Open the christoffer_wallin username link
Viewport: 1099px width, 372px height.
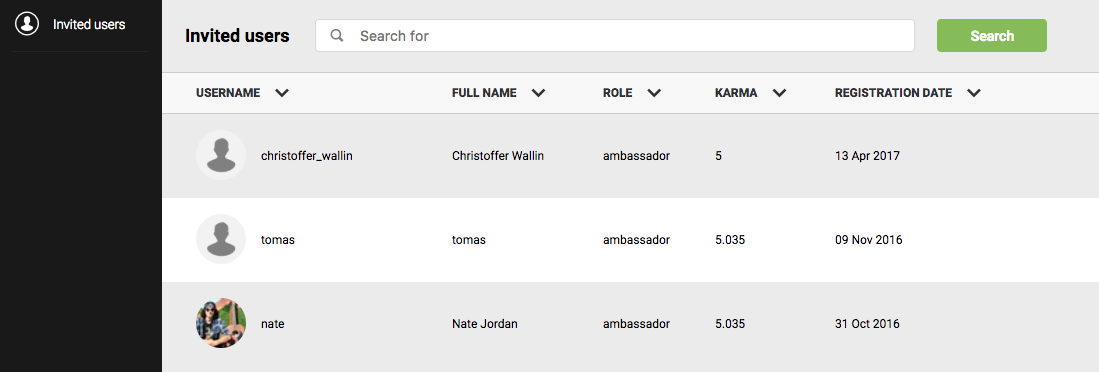[306, 156]
